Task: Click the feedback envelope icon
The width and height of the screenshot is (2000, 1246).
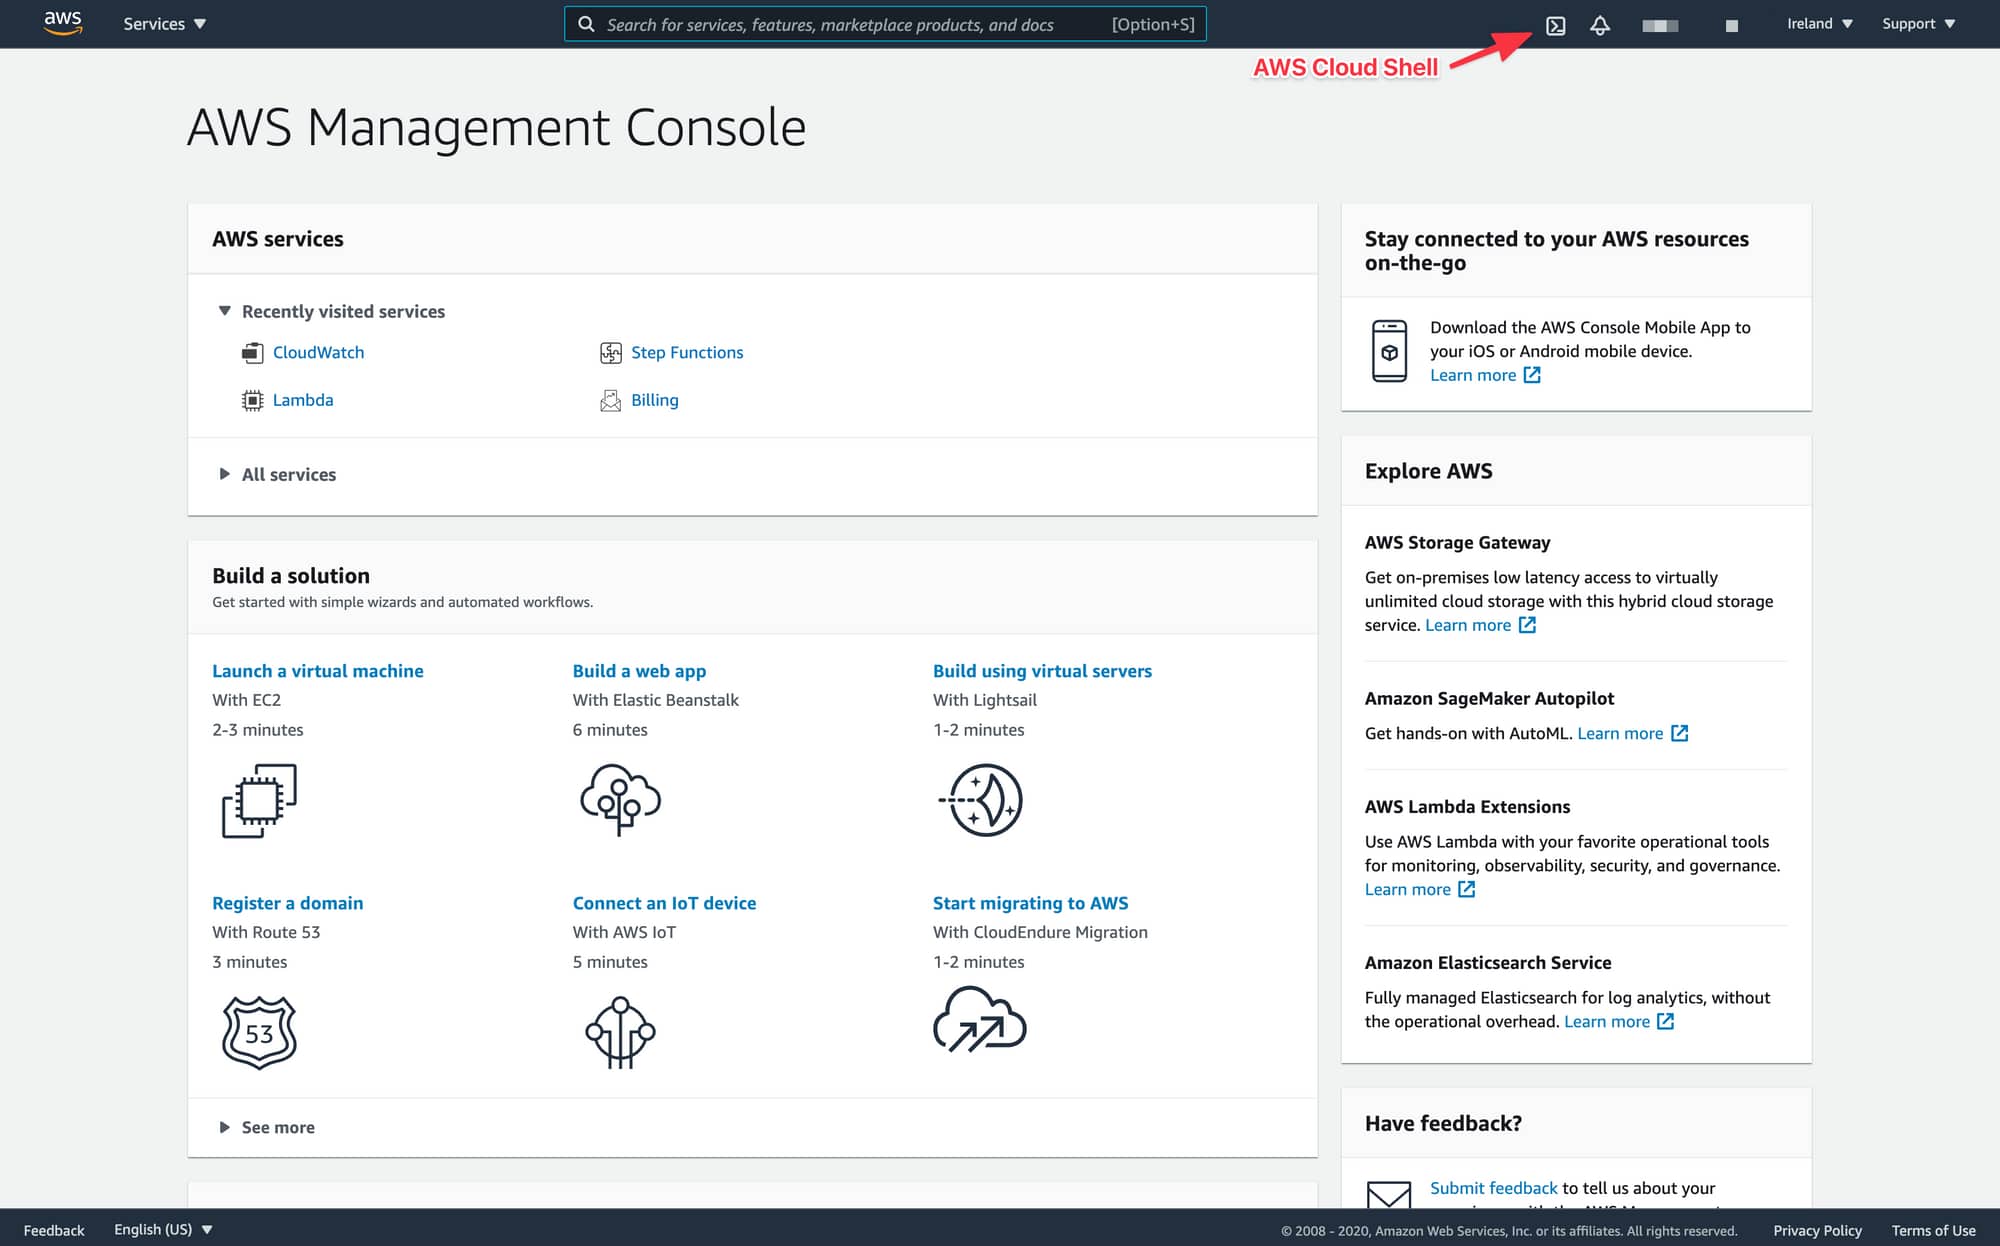Action: coord(1389,1194)
